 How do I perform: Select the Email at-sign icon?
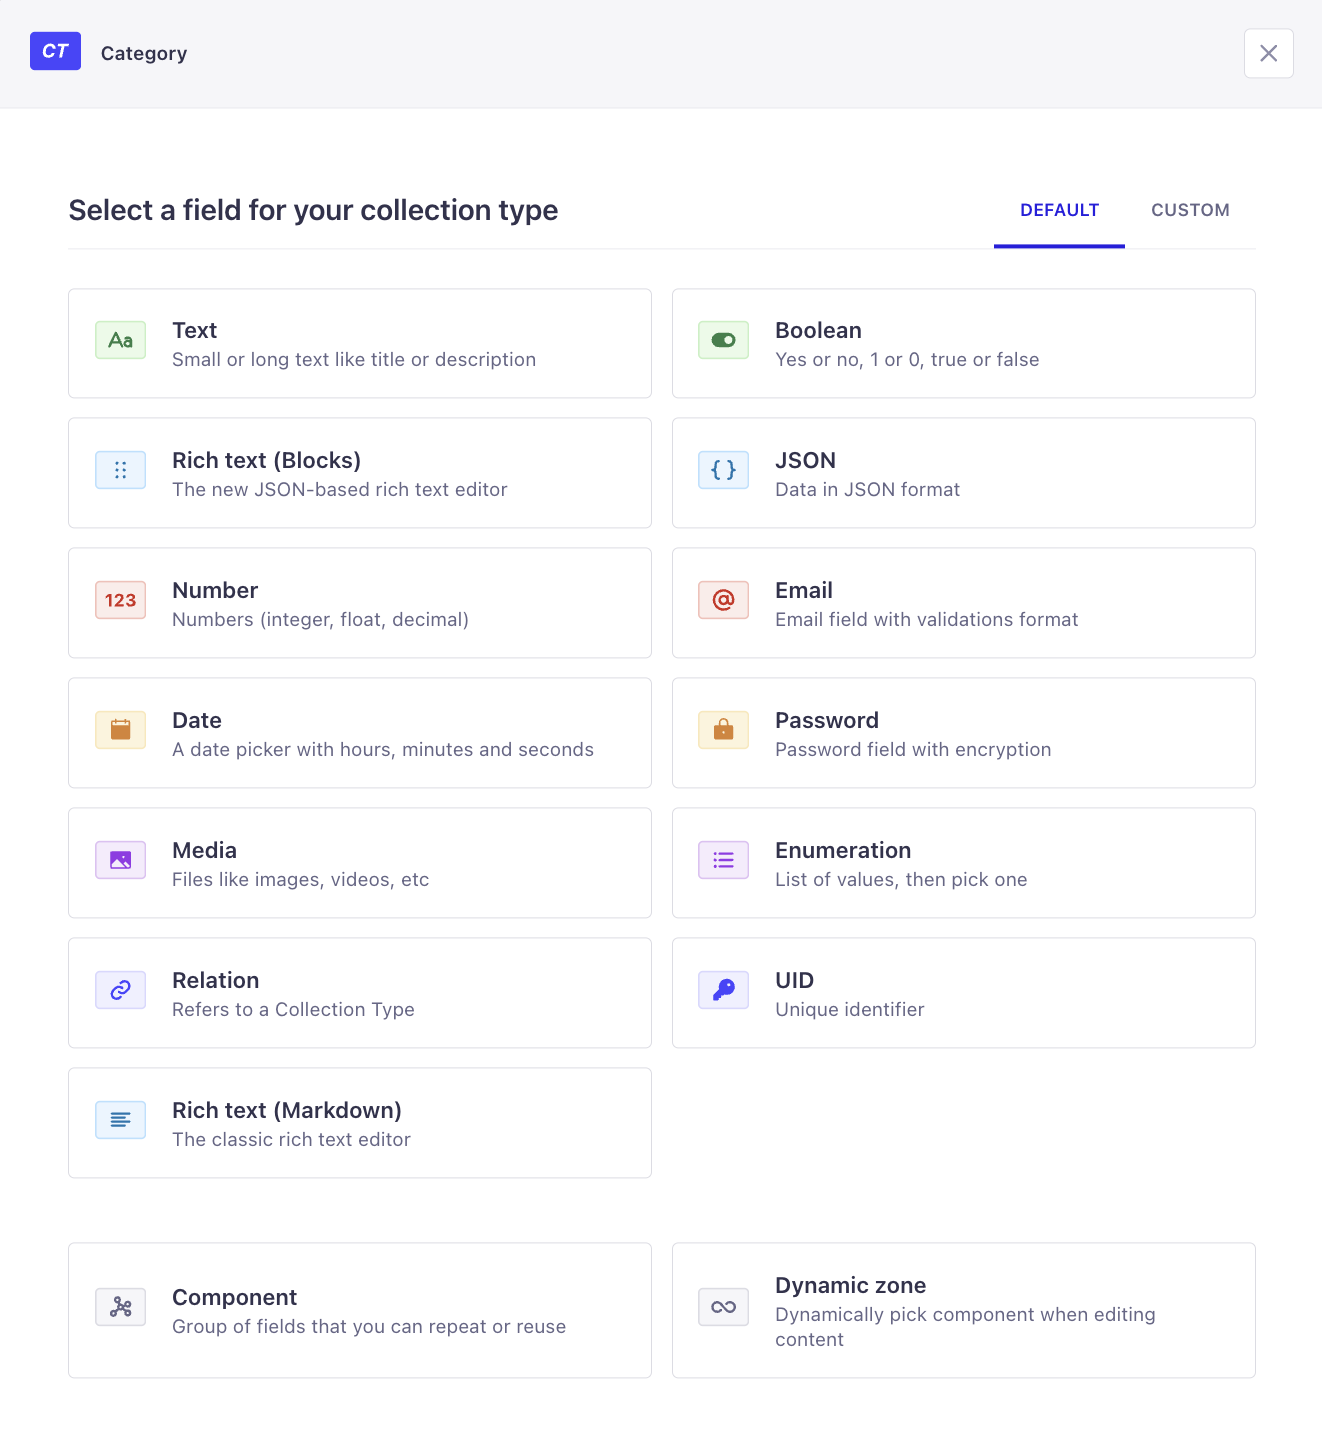pyautogui.click(x=723, y=600)
